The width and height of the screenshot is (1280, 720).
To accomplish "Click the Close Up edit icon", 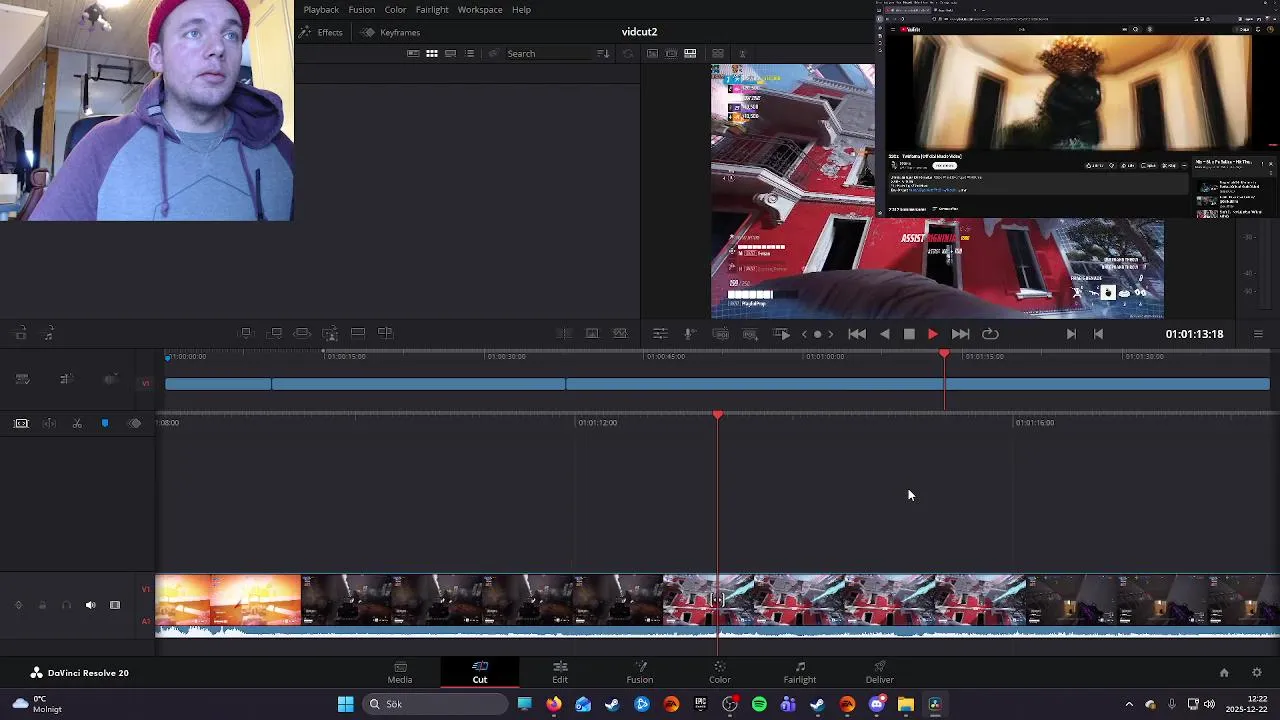I will click(330, 333).
